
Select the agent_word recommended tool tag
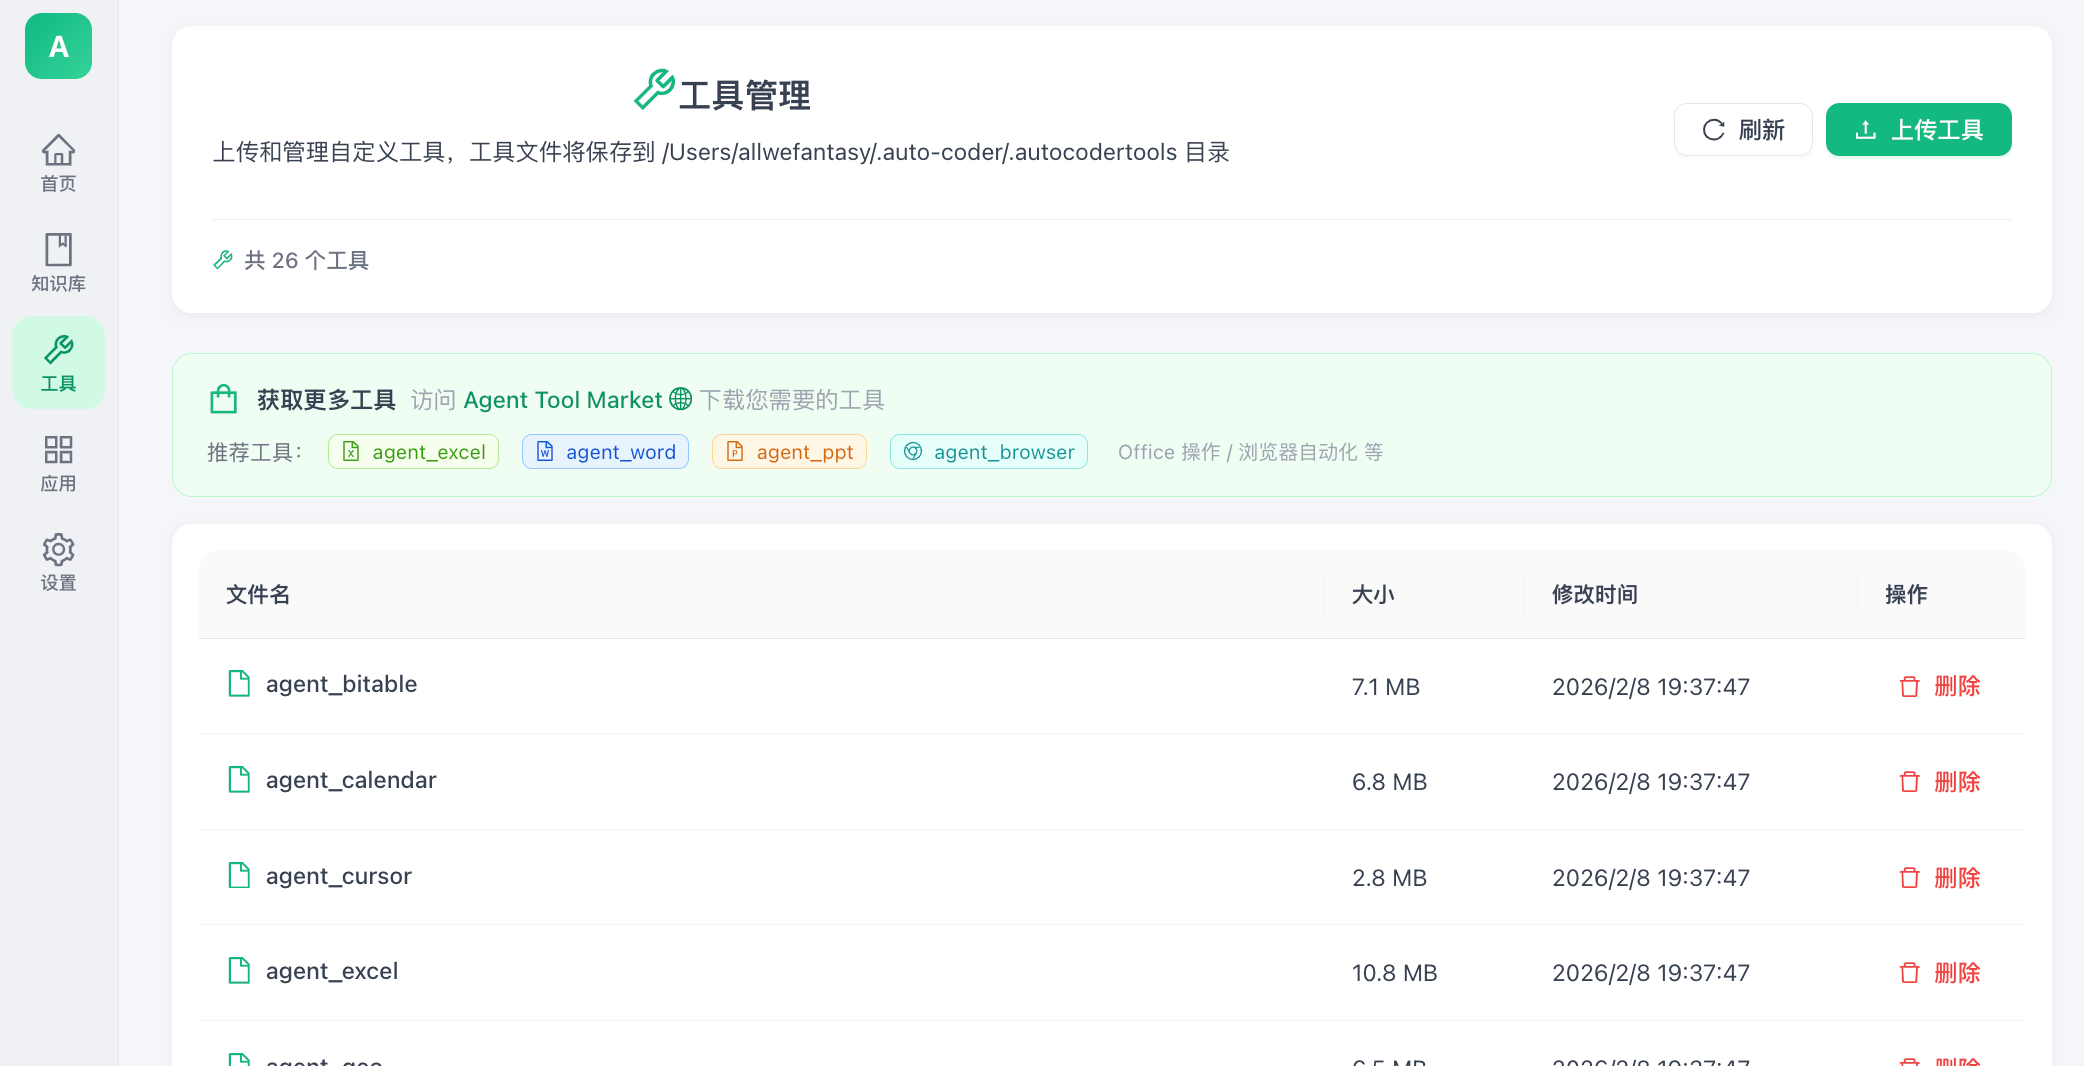click(604, 452)
